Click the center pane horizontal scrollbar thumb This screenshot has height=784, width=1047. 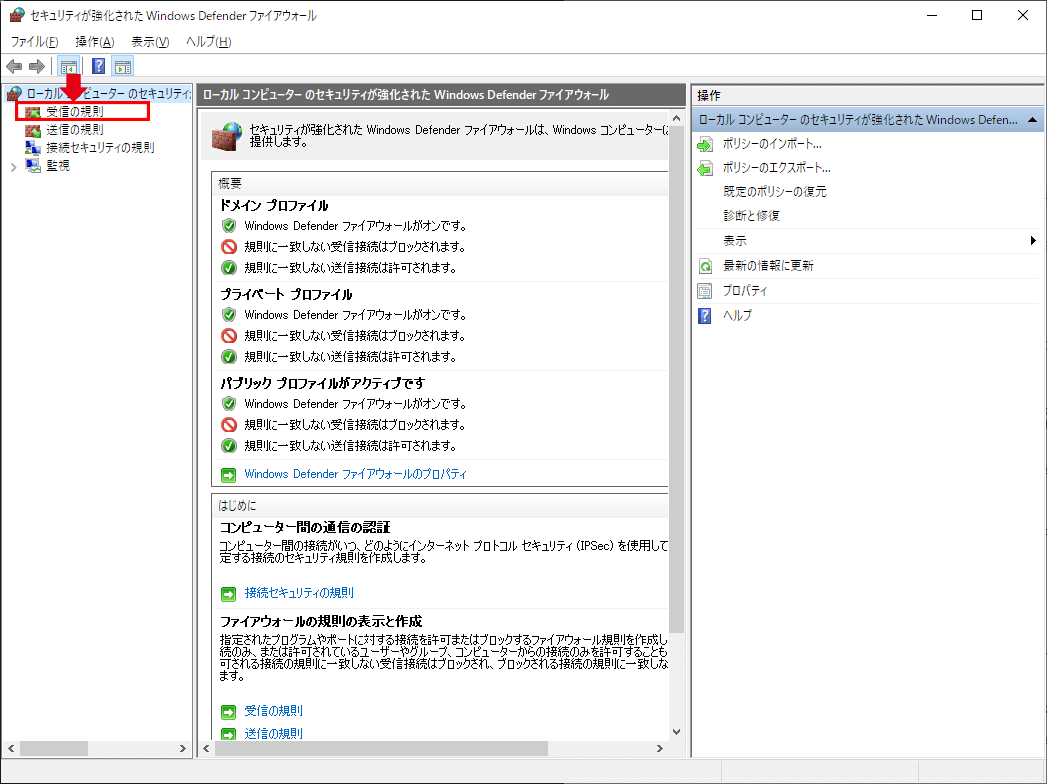(x=381, y=749)
